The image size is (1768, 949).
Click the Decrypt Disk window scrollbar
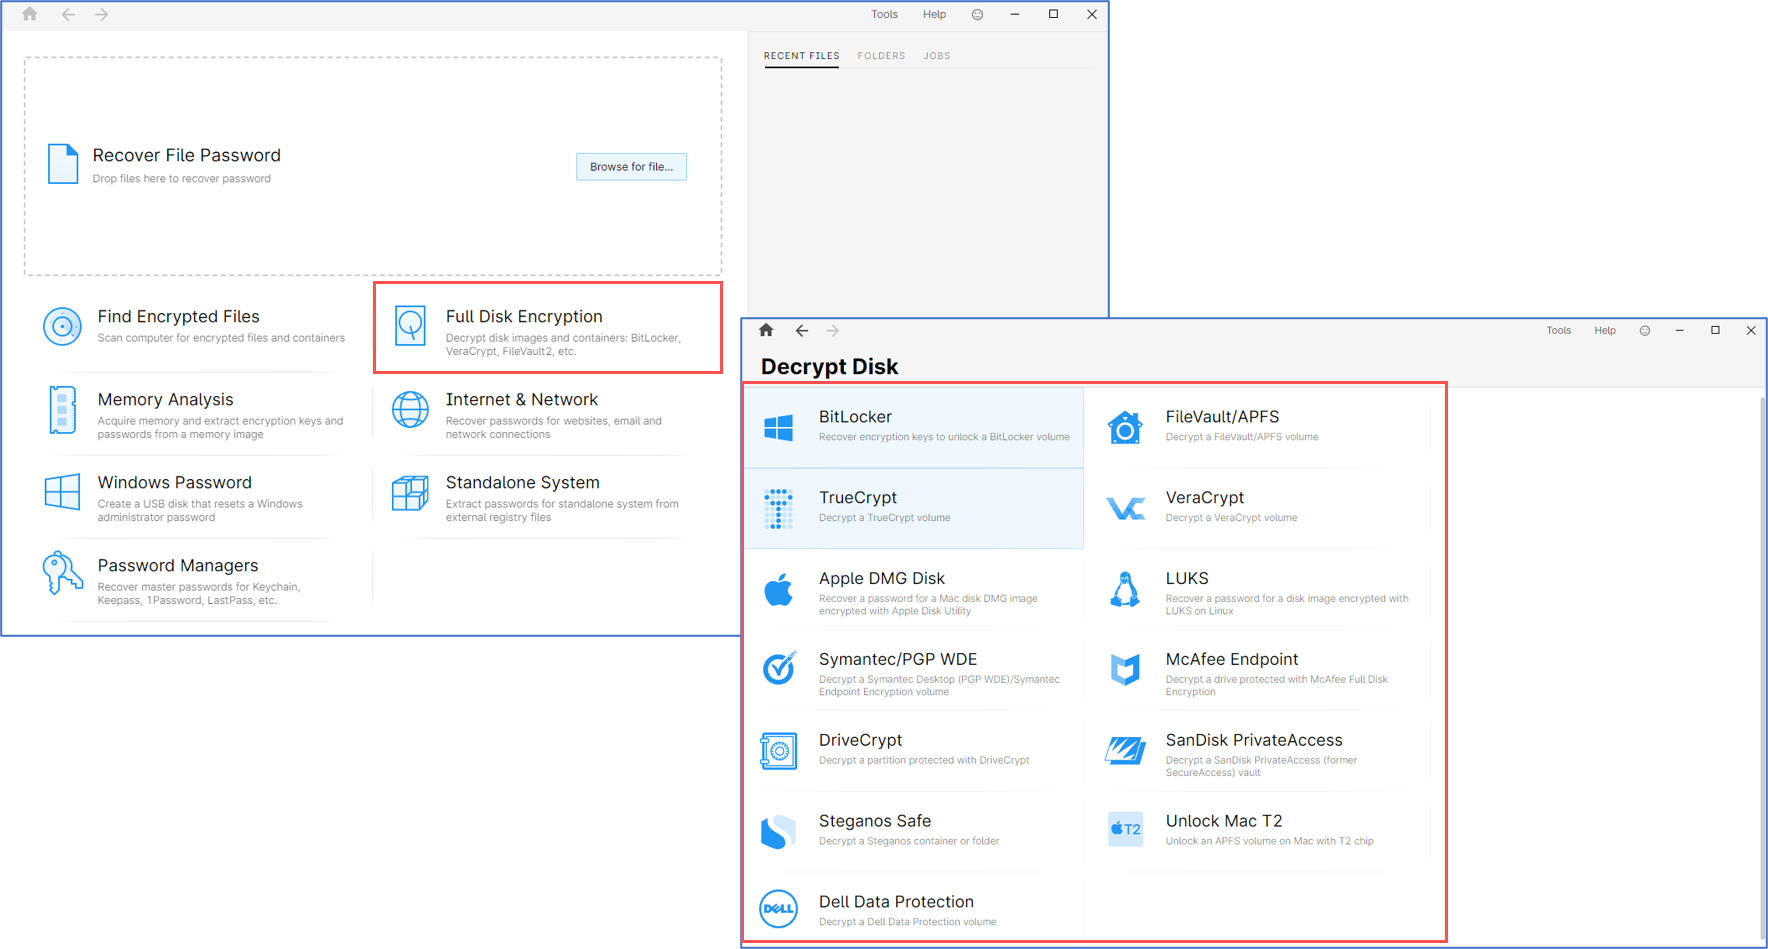coord(1762,667)
